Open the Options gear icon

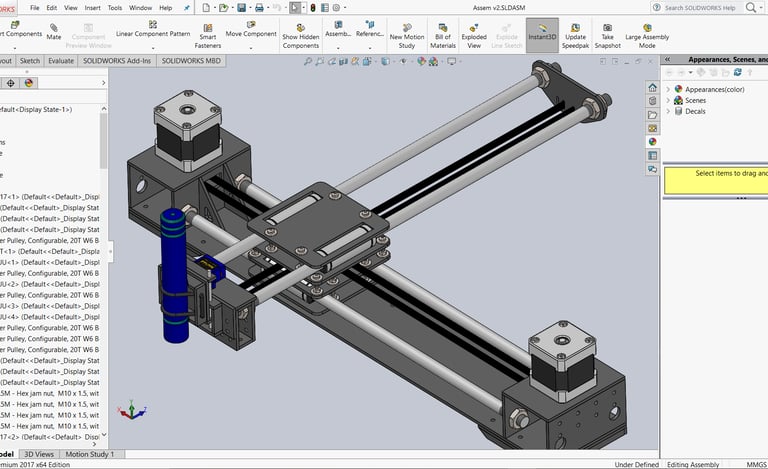[336, 7]
